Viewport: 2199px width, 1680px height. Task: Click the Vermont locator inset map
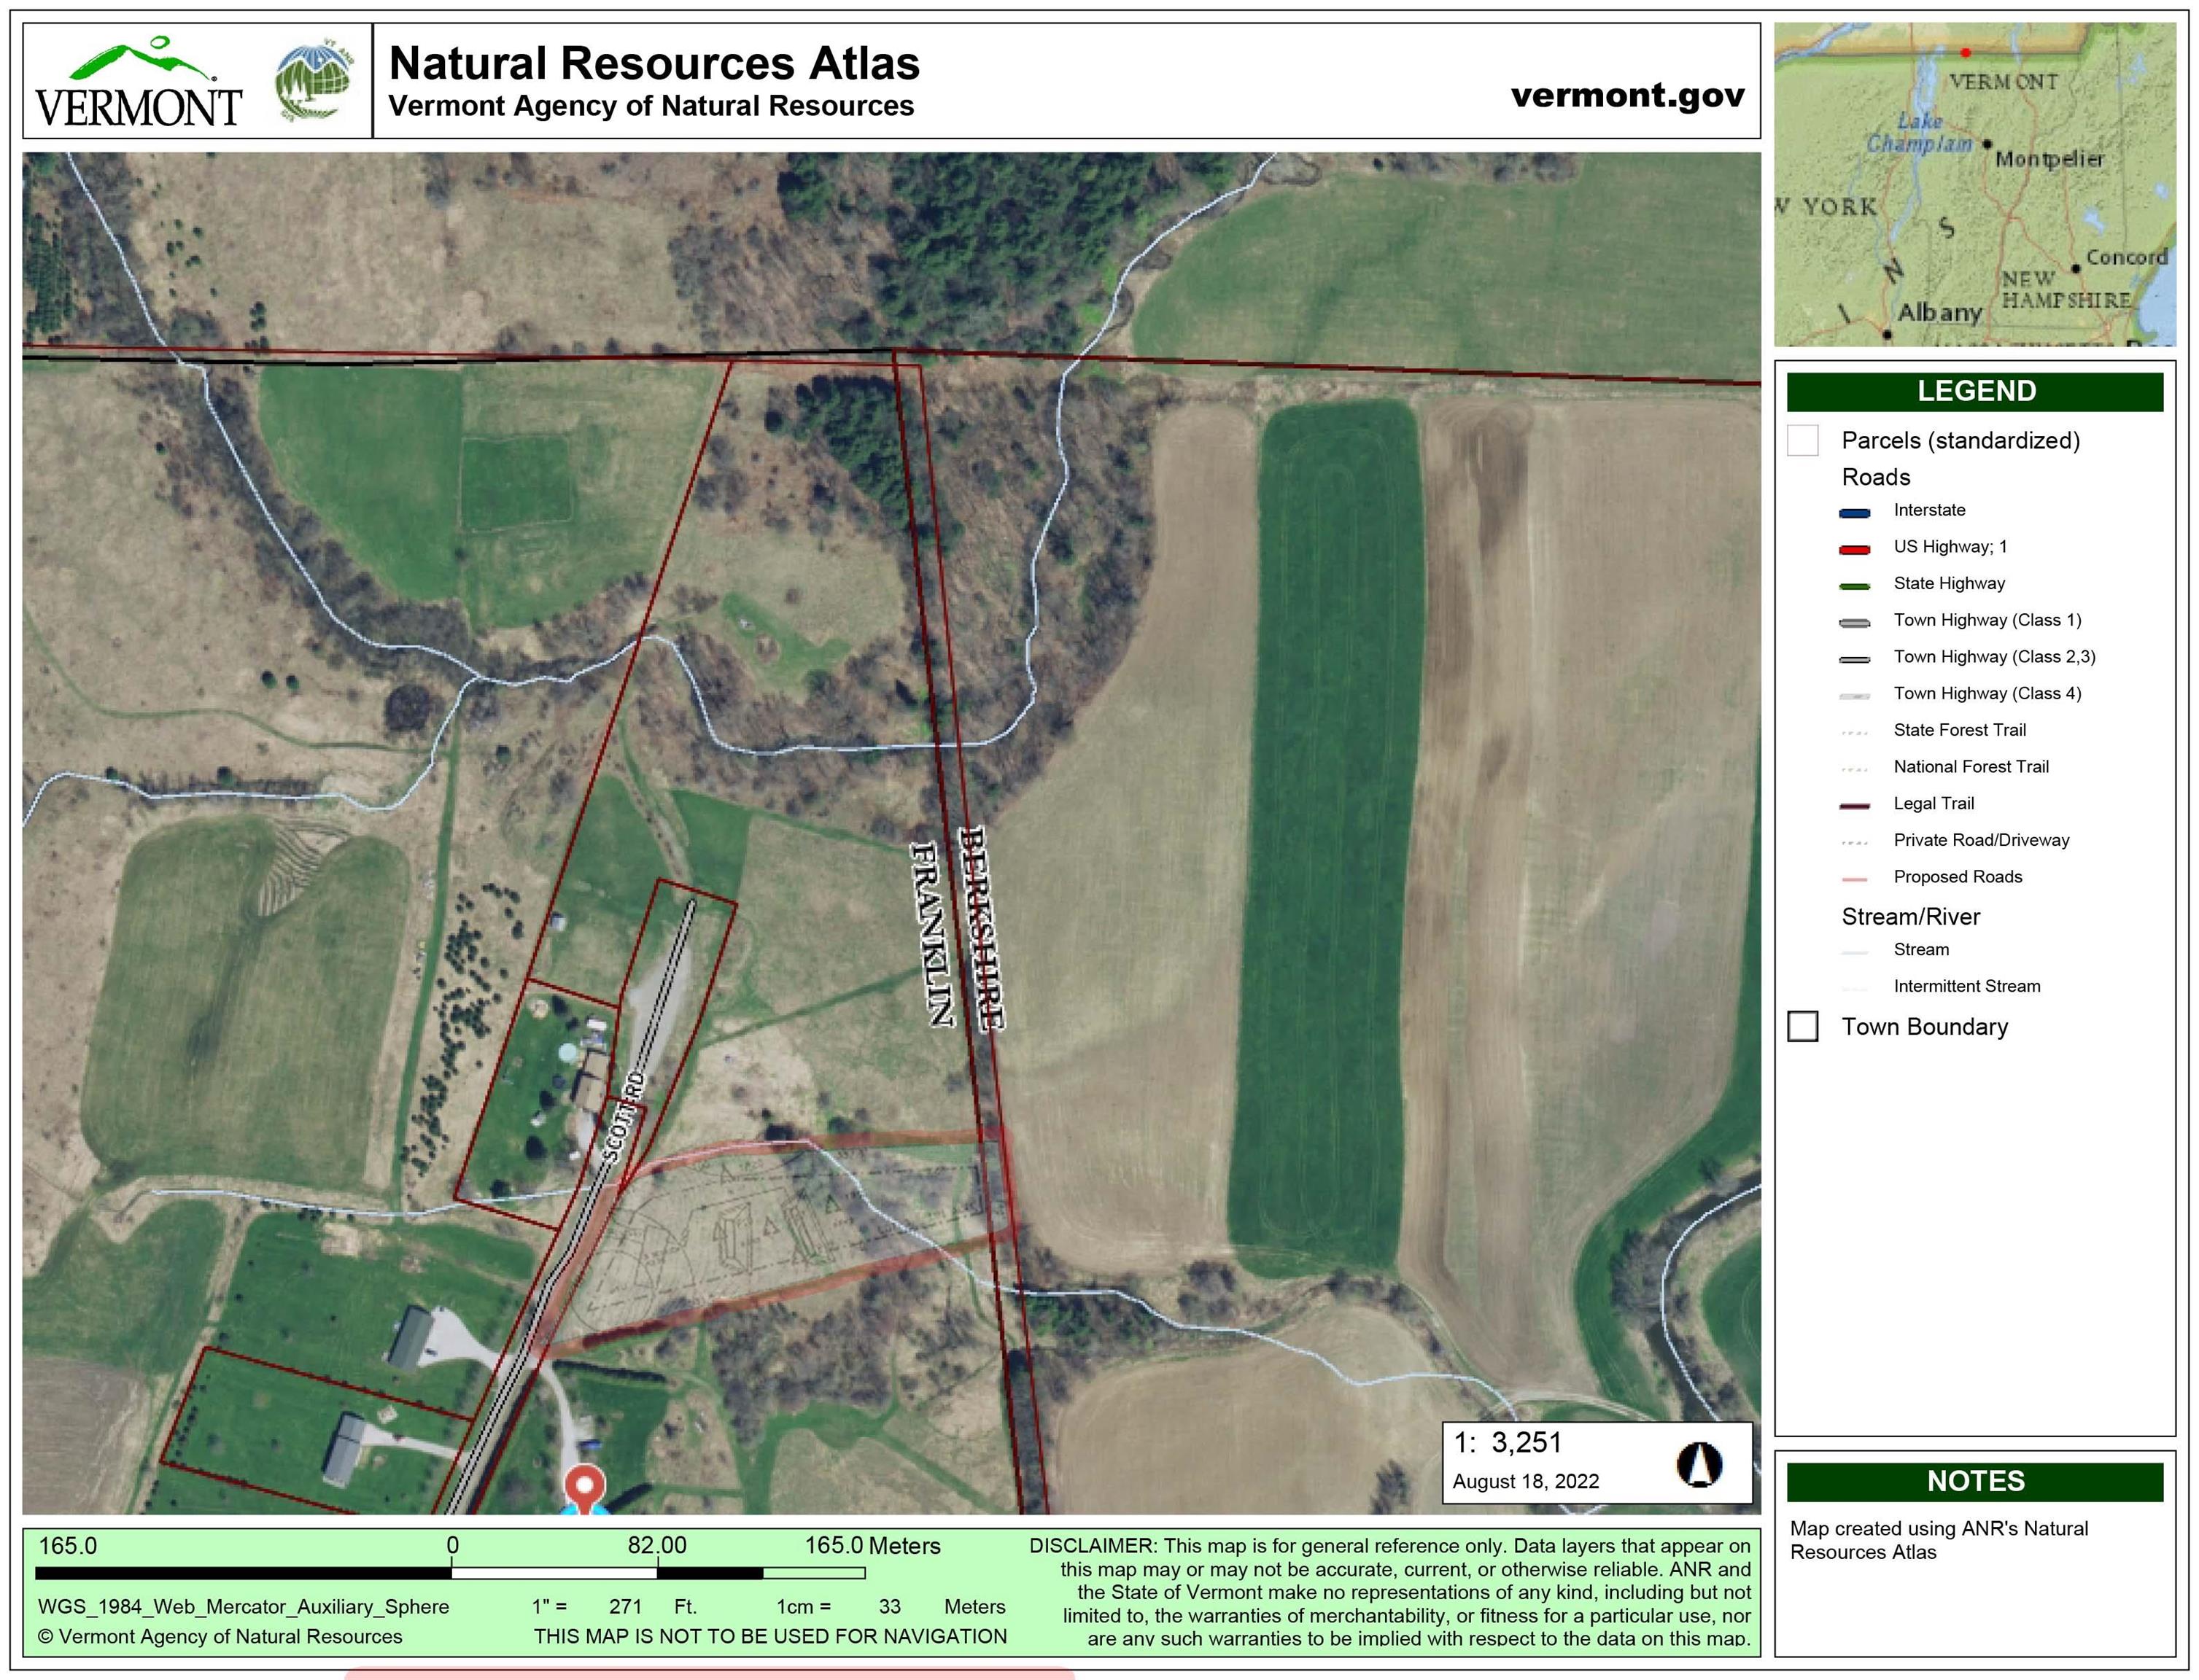pos(1974,185)
